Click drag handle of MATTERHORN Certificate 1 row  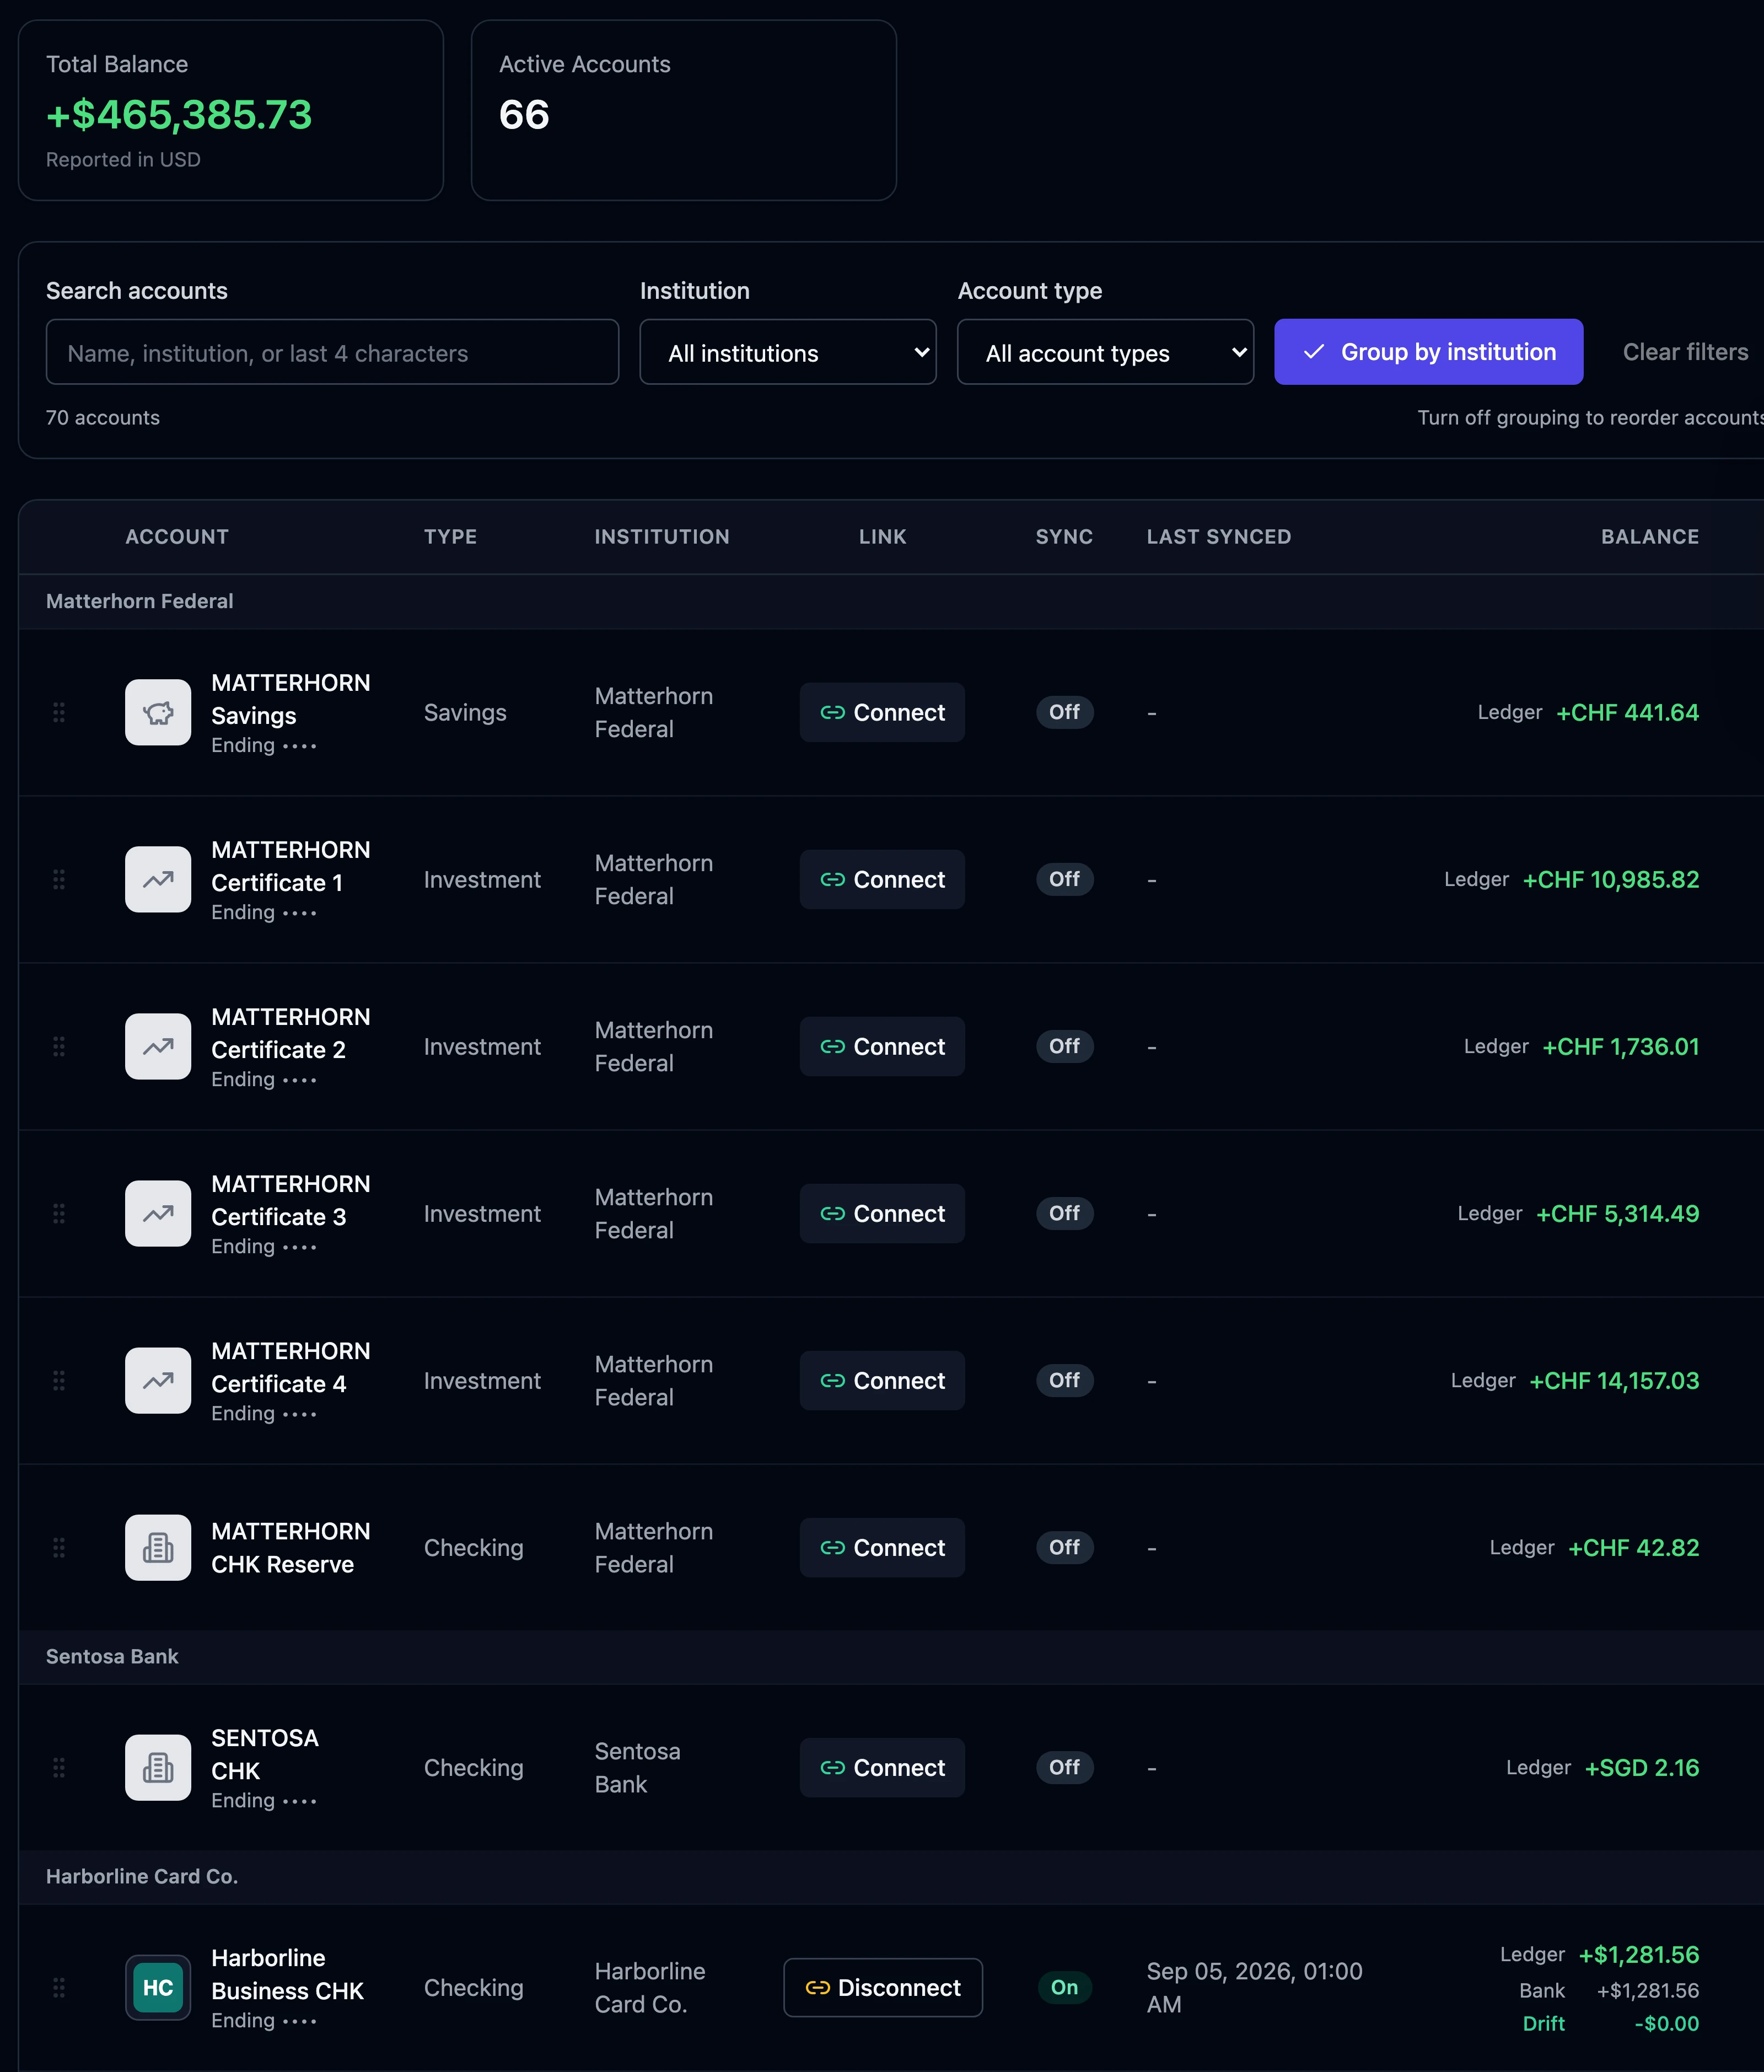pyautogui.click(x=59, y=879)
